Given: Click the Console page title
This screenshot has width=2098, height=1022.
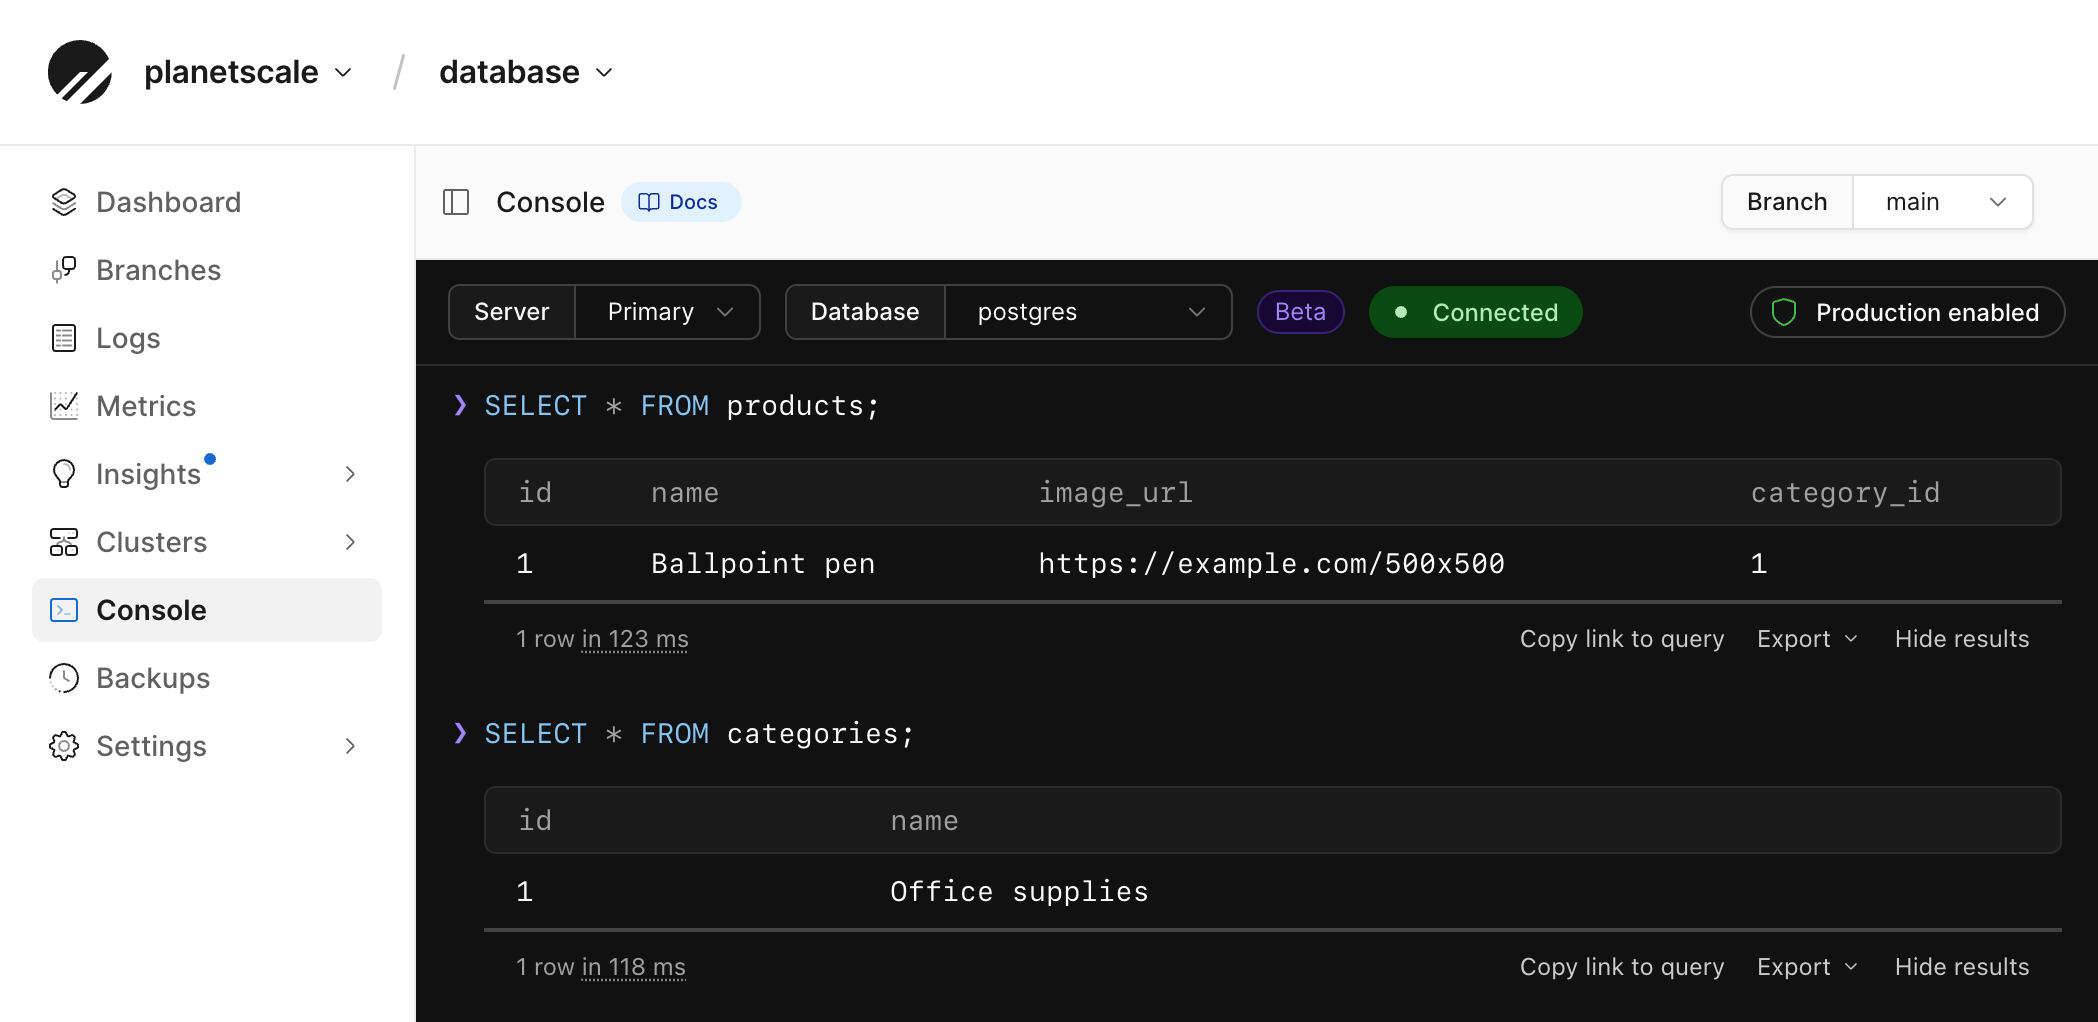Looking at the screenshot, I should tap(550, 202).
